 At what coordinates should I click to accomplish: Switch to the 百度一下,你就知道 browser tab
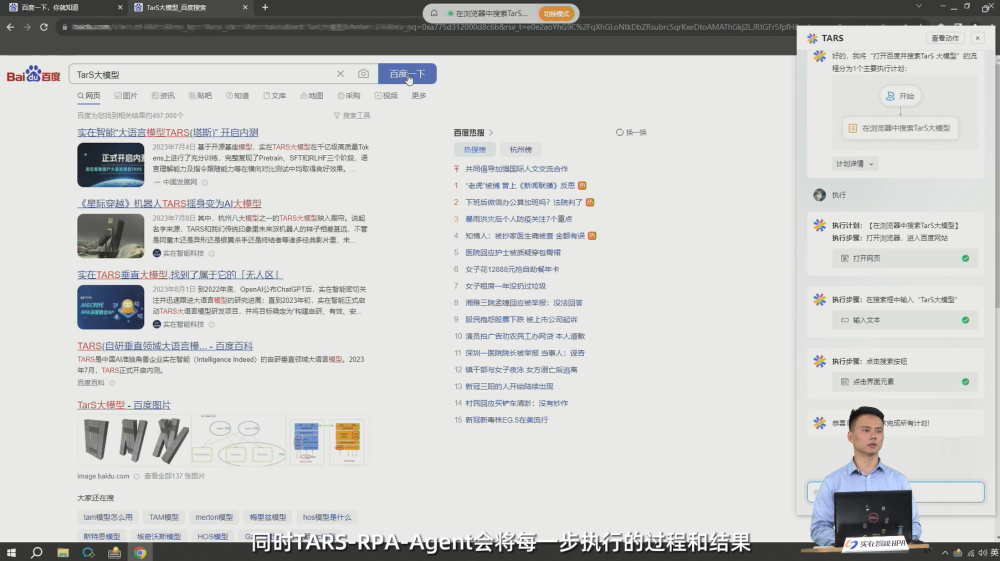(64, 8)
